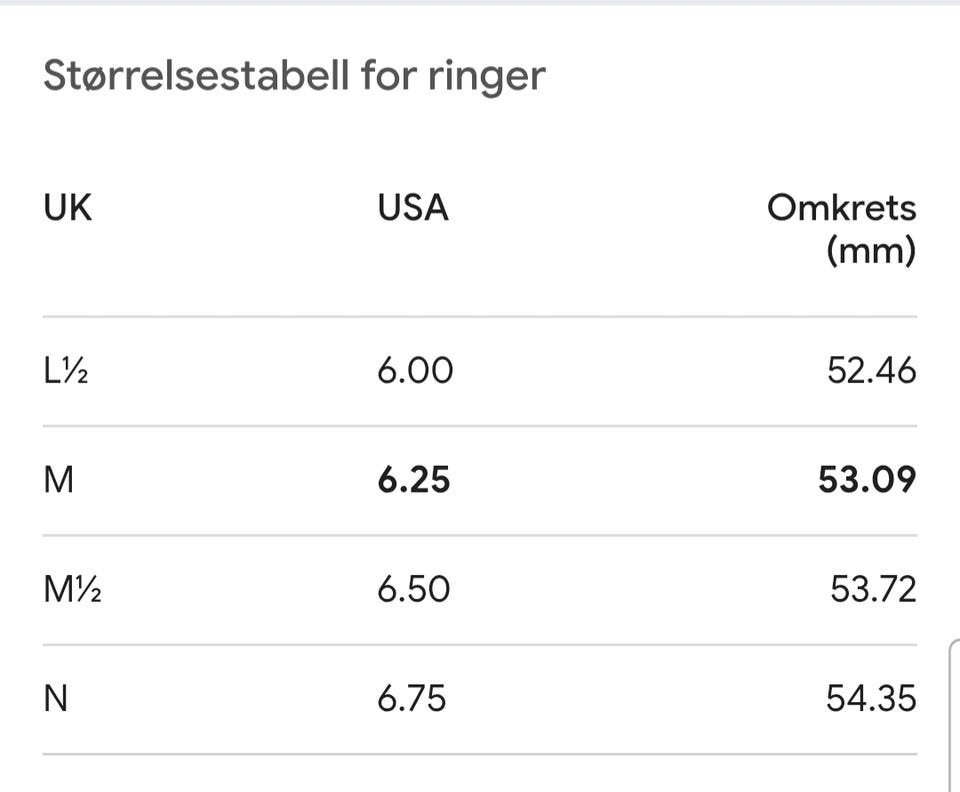The width and height of the screenshot is (960, 792).
Task: Select the M½ UK size cell
Action: pyautogui.click(x=72, y=589)
